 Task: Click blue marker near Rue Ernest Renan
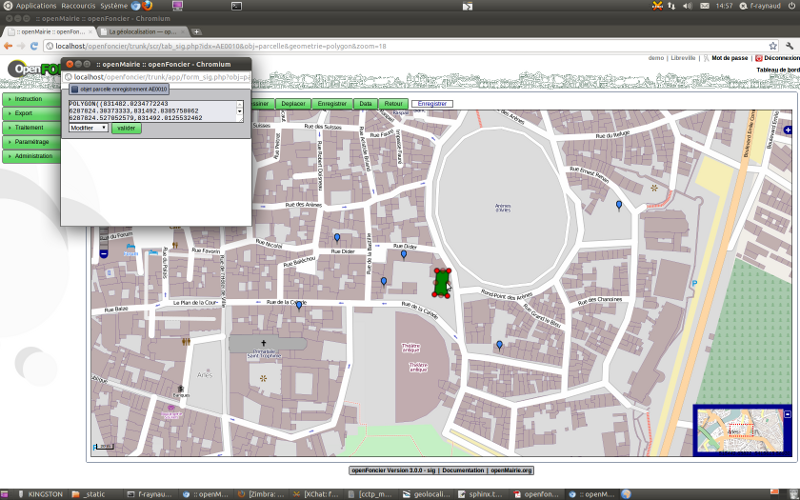click(x=619, y=205)
